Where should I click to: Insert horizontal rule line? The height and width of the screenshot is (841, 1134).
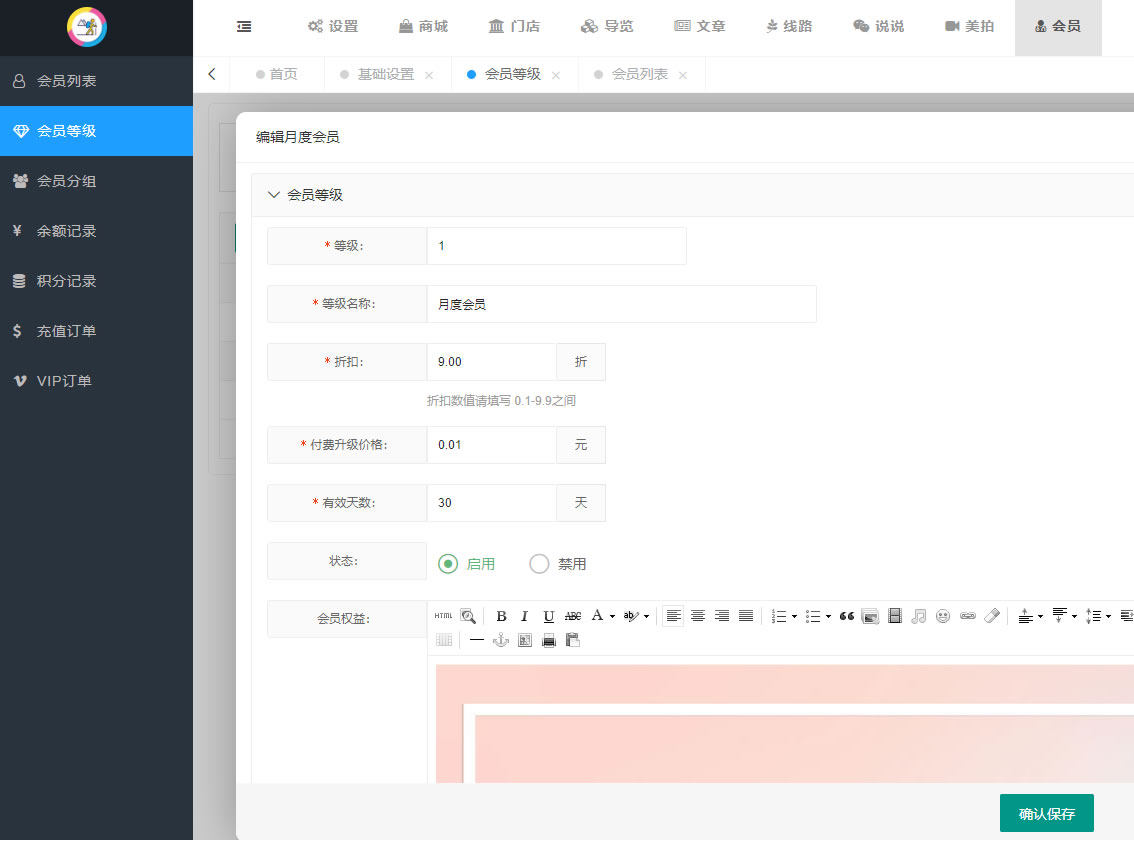pyautogui.click(x=477, y=640)
